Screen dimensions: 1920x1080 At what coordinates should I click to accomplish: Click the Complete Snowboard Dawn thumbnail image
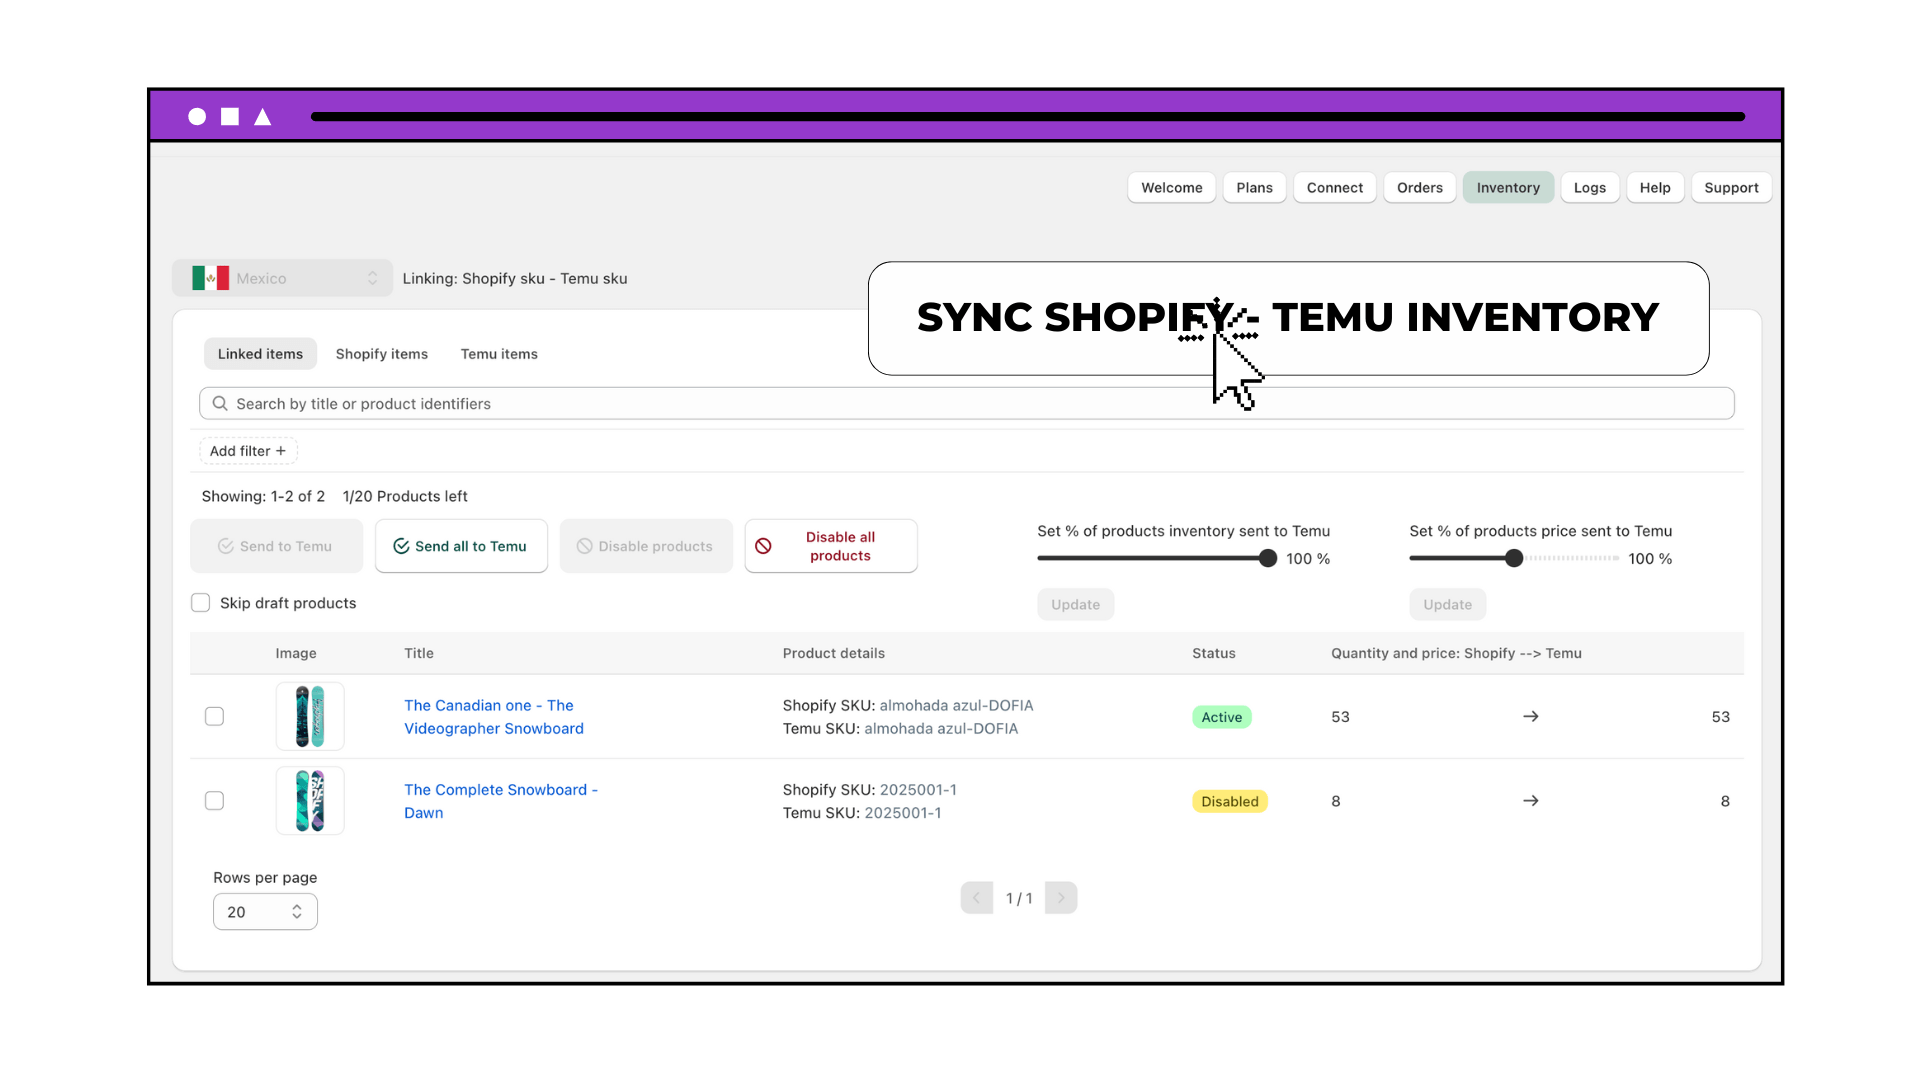pyautogui.click(x=310, y=801)
